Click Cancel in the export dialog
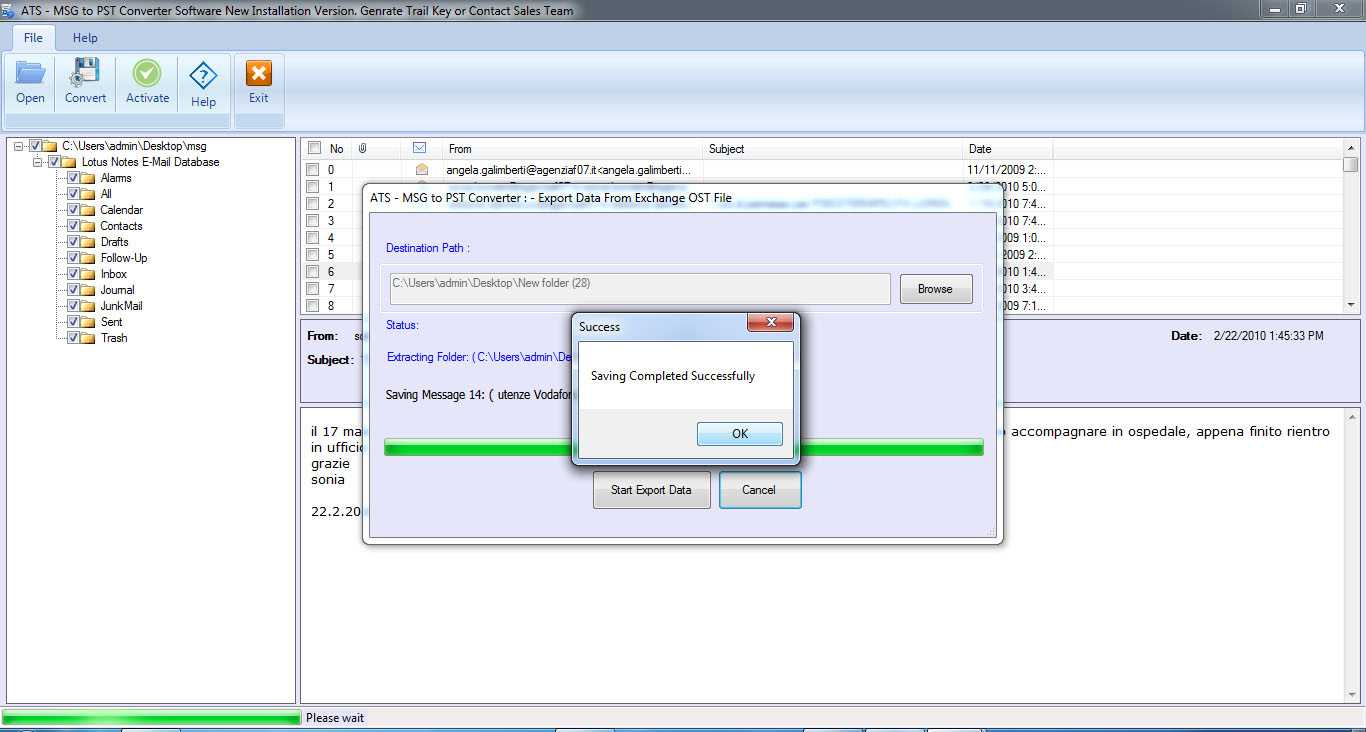 pos(759,490)
